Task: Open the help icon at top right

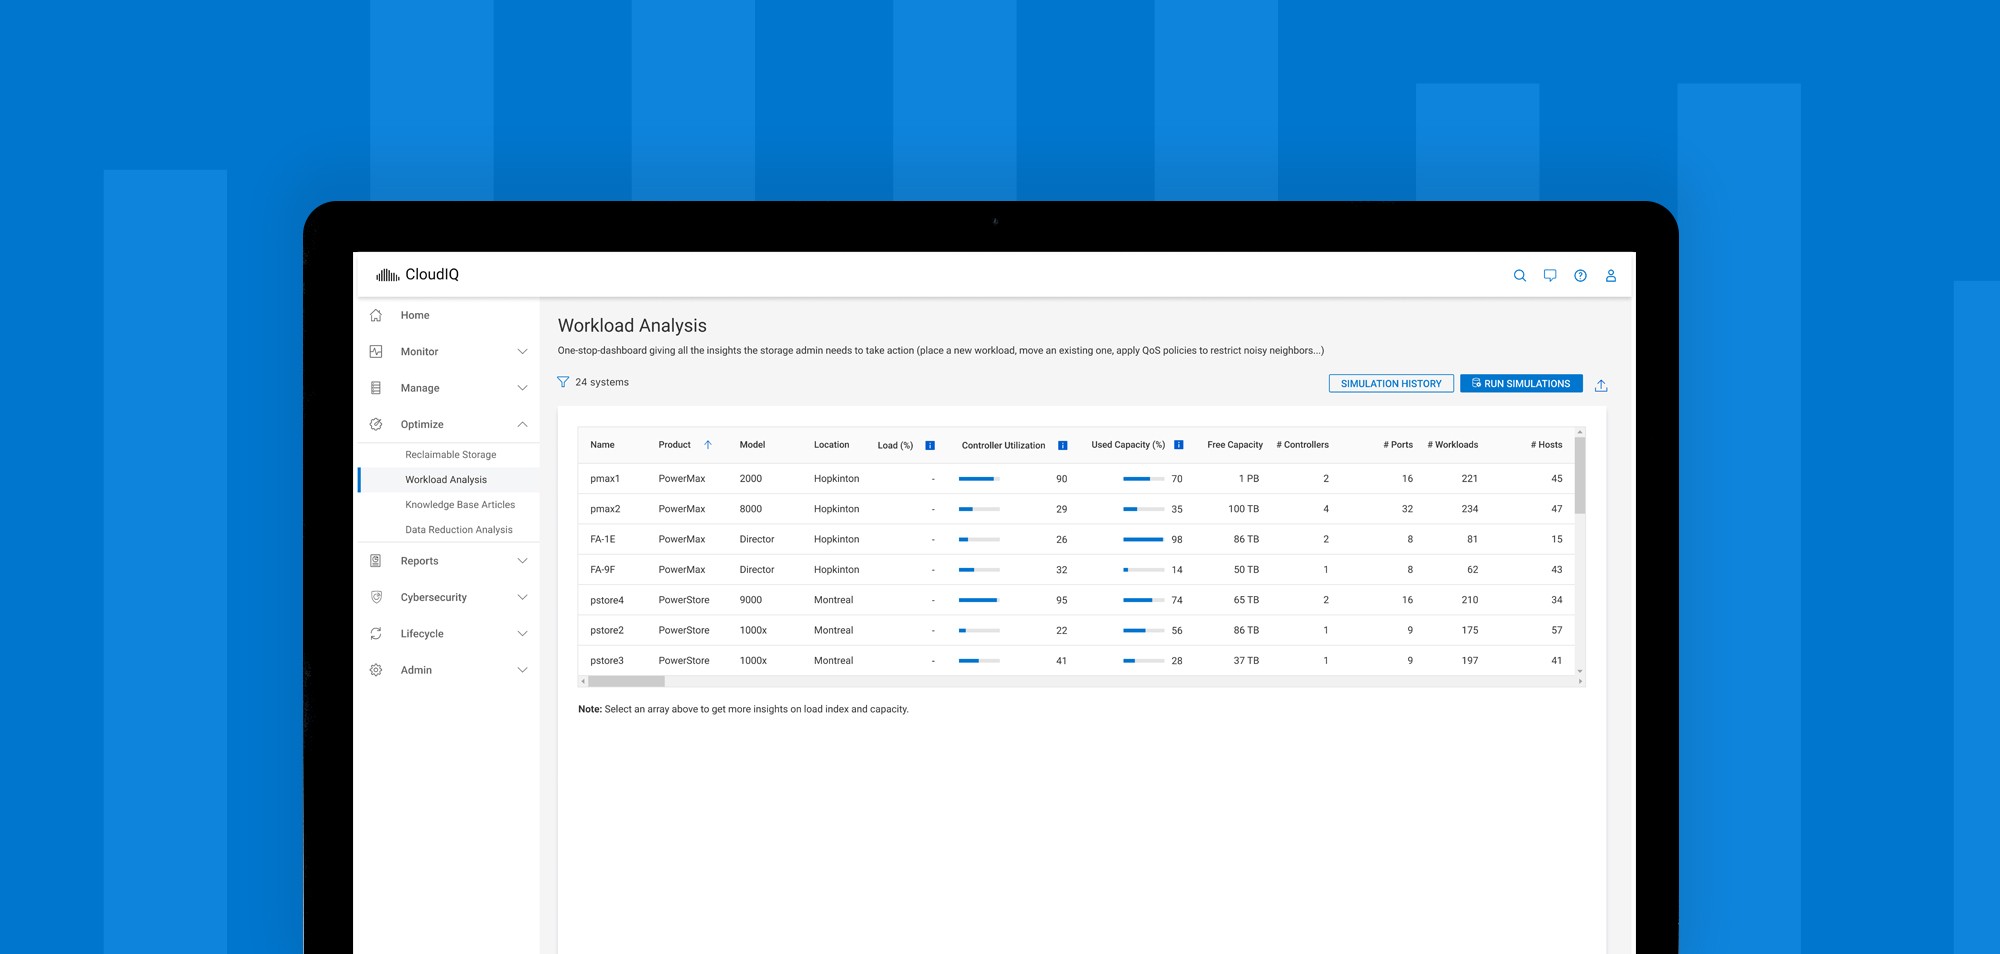Action: pos(1580,275)
